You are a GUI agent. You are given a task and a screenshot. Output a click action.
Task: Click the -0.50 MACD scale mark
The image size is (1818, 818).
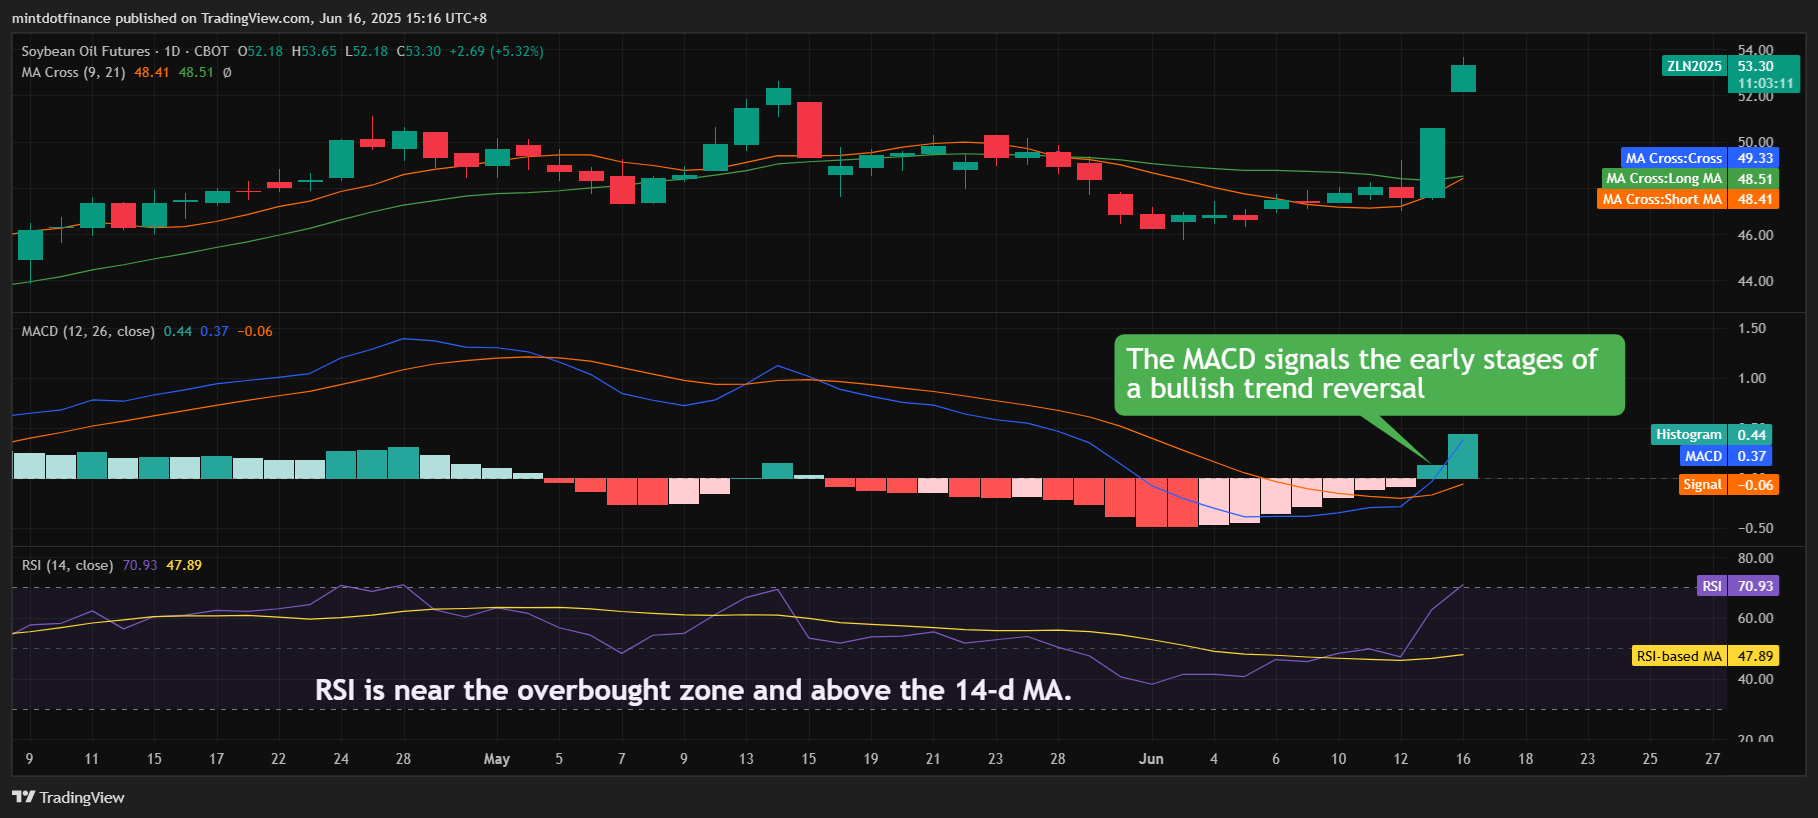coord(1755,528)
